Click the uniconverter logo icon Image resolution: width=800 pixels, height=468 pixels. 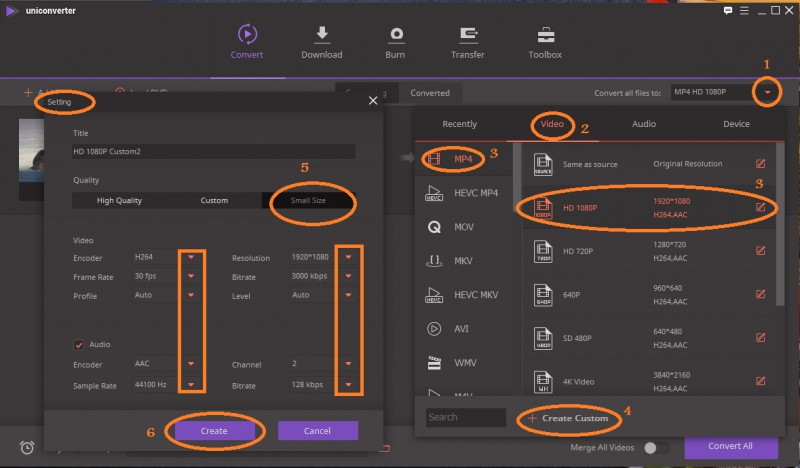click(x=11, y=11)
